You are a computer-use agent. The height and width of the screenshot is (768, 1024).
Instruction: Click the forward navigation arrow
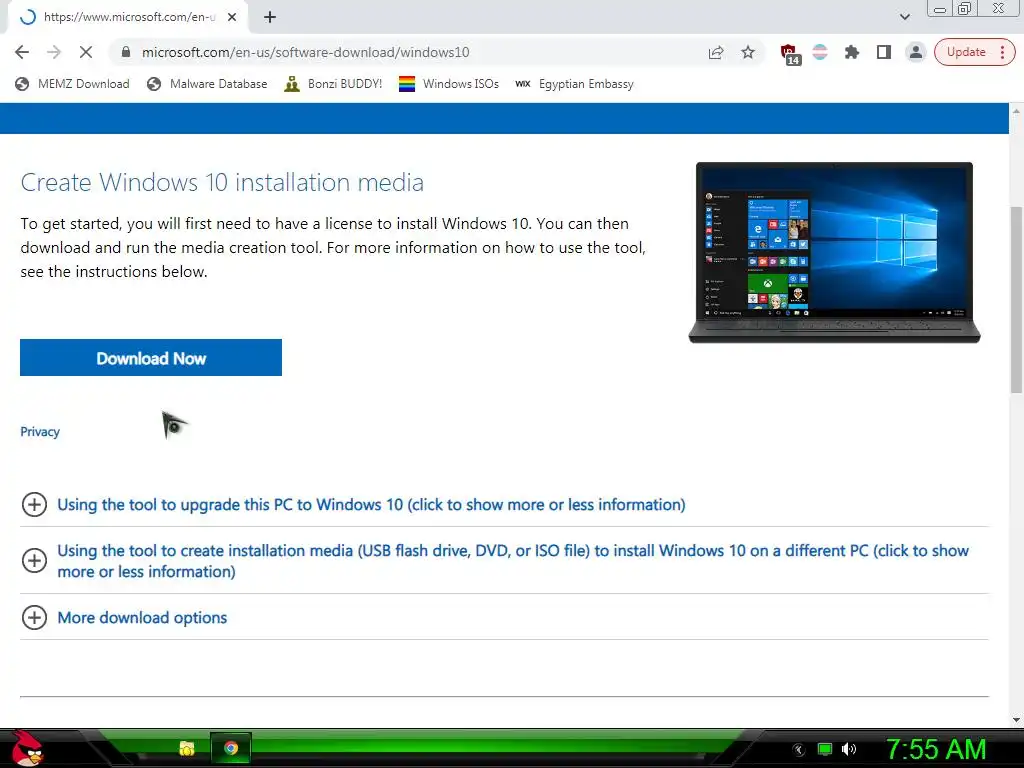click(x=54, y=52)
